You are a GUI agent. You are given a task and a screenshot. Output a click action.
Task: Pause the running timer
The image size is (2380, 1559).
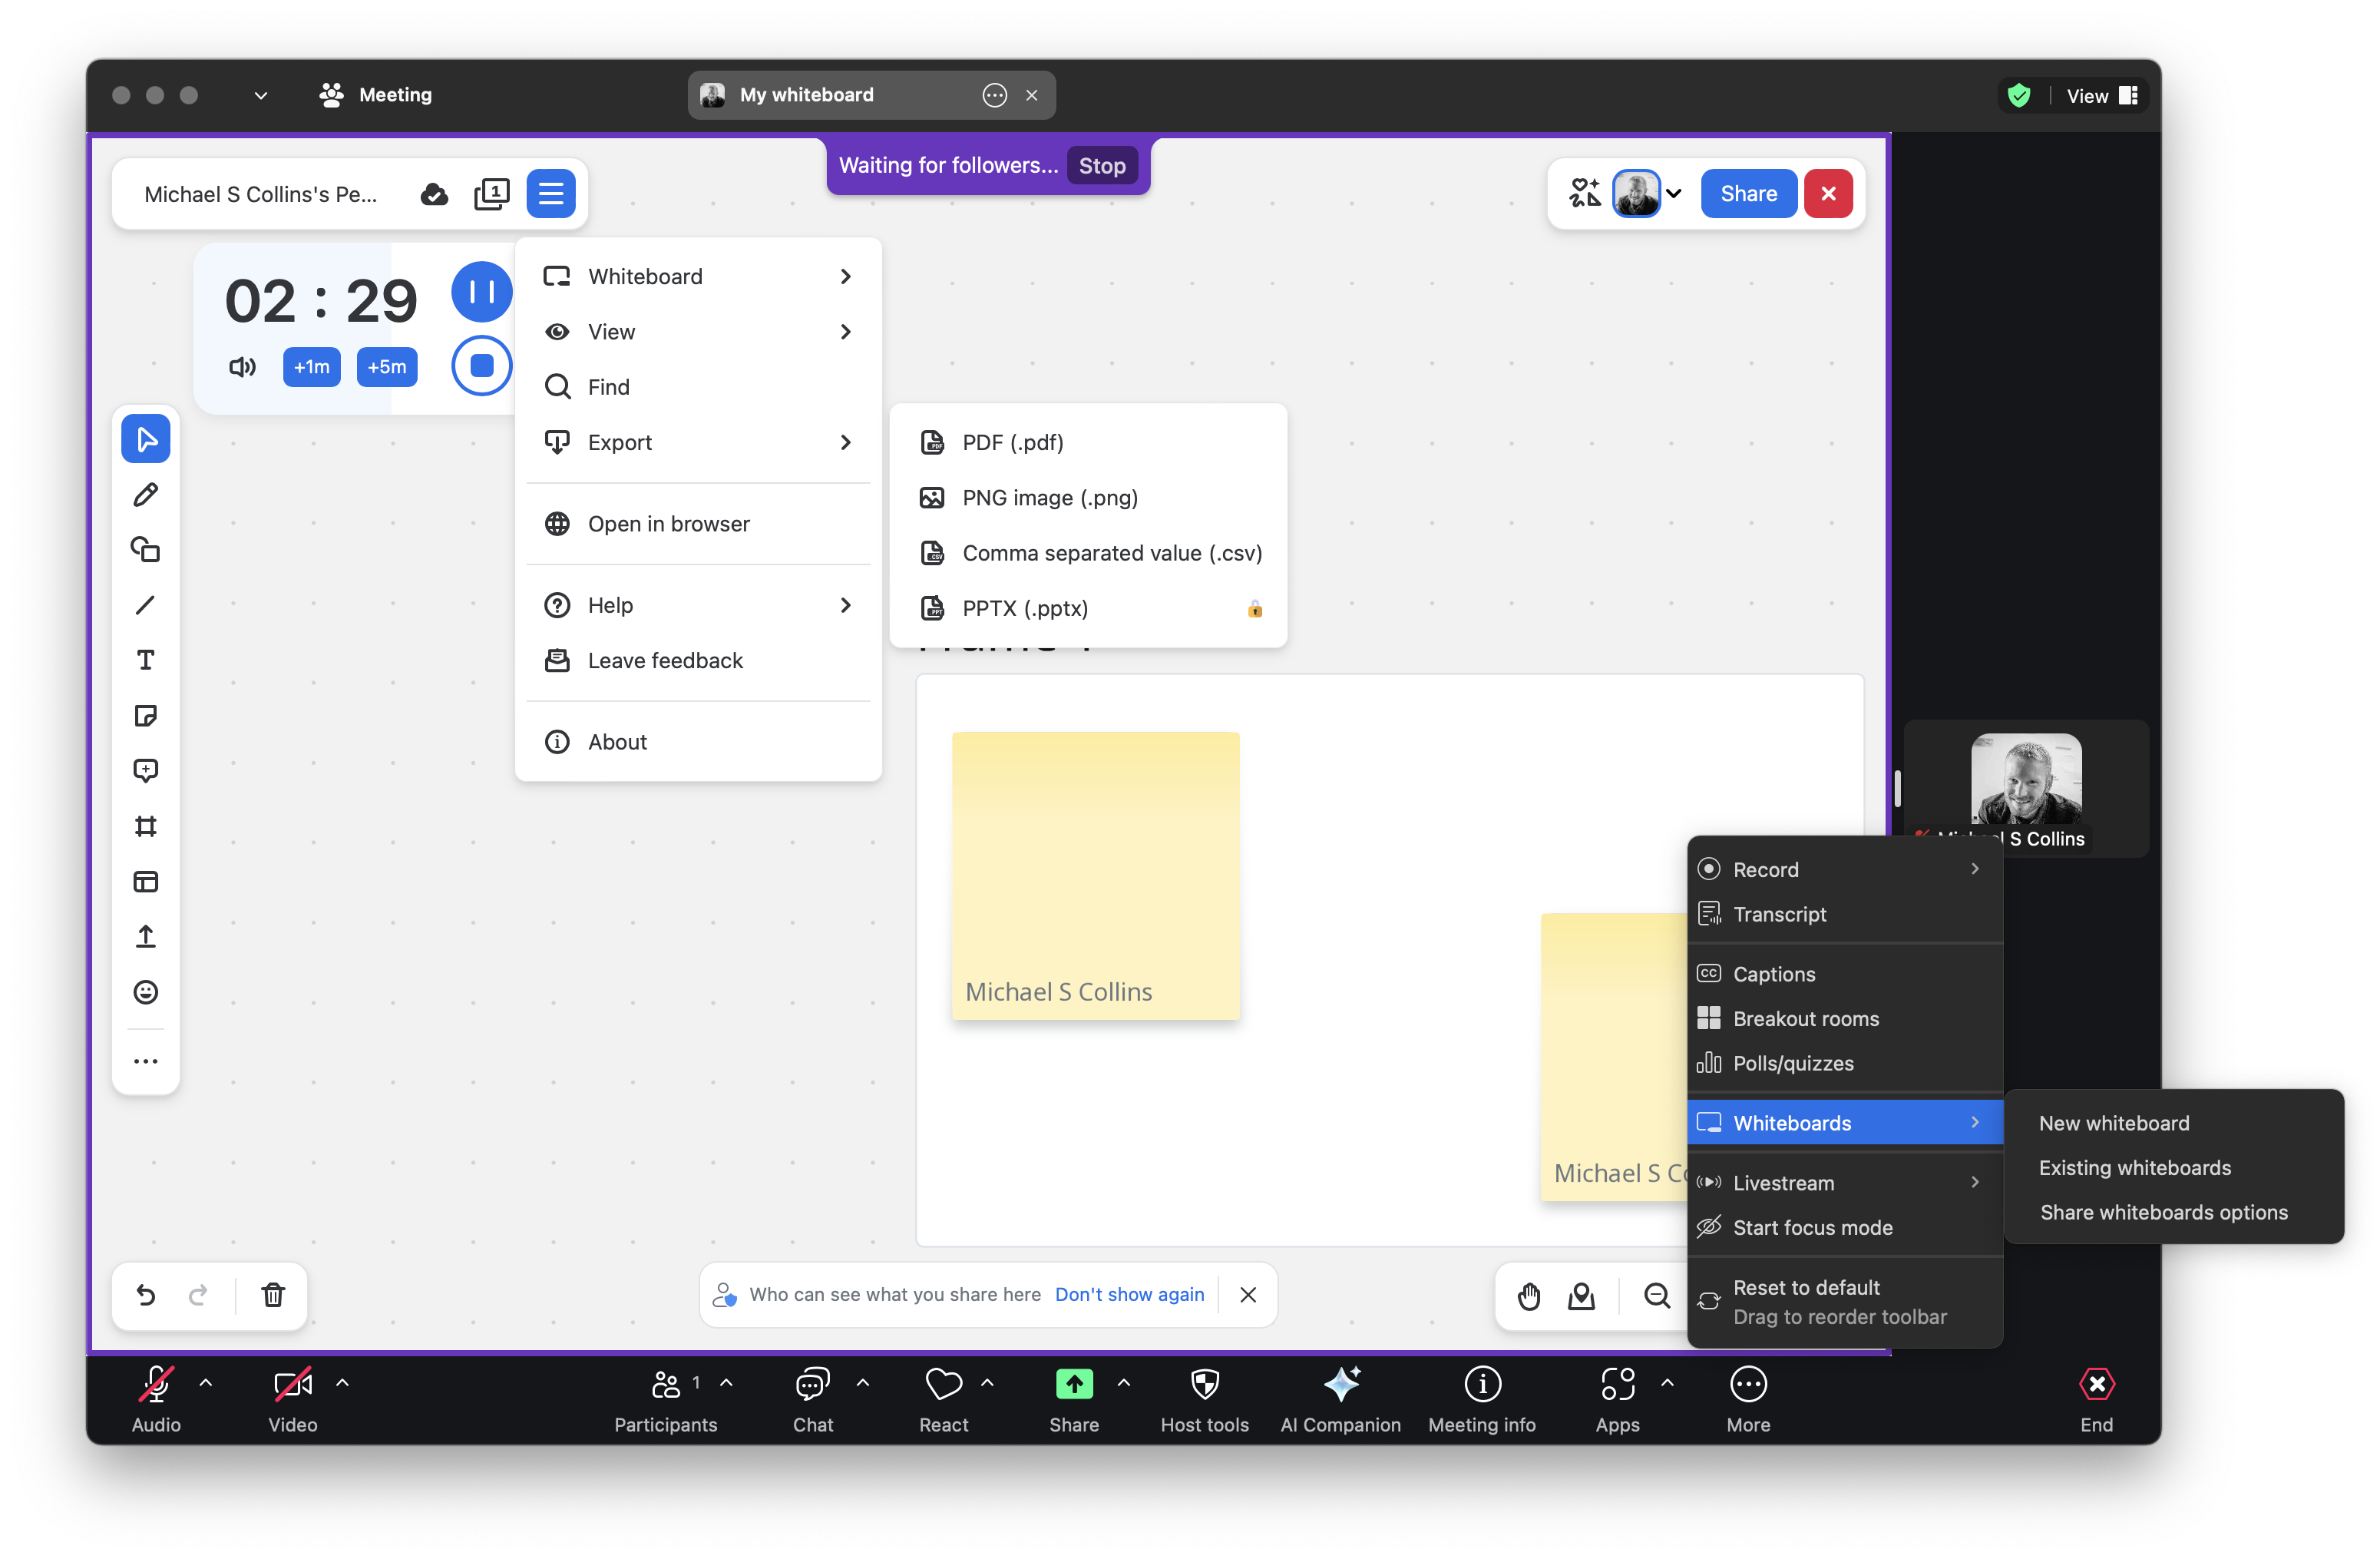pos(481,292)
